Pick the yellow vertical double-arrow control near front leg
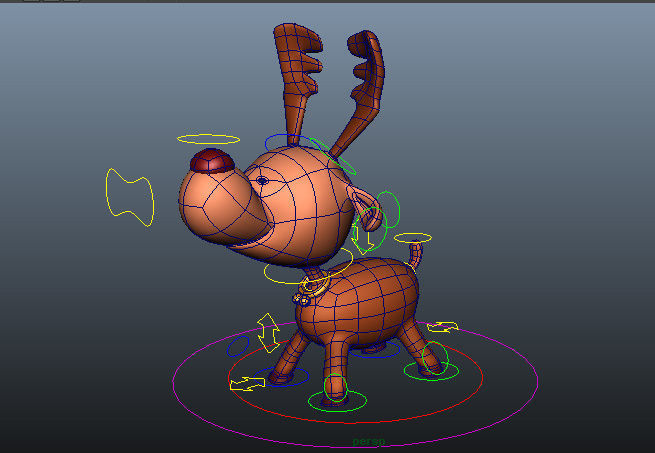 point(268,333)
